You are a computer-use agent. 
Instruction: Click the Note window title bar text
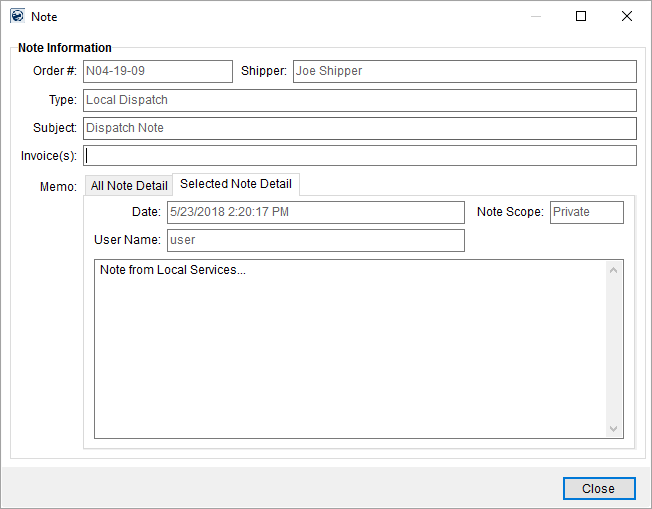tap(44, 17)
